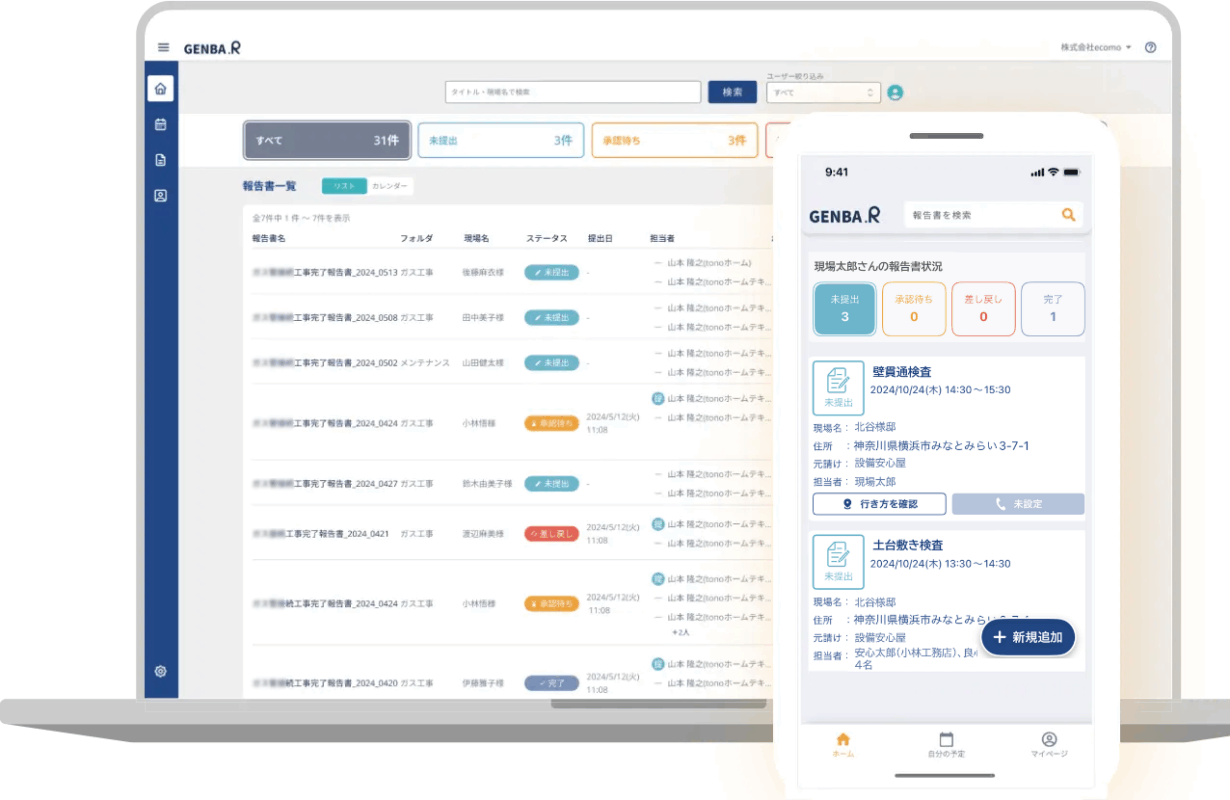Tap the 自分の予定 tab on phone

coord(946,745)
